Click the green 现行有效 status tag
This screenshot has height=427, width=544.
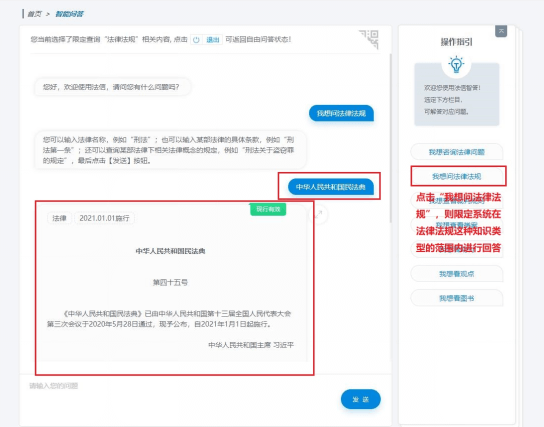[268, 209]
